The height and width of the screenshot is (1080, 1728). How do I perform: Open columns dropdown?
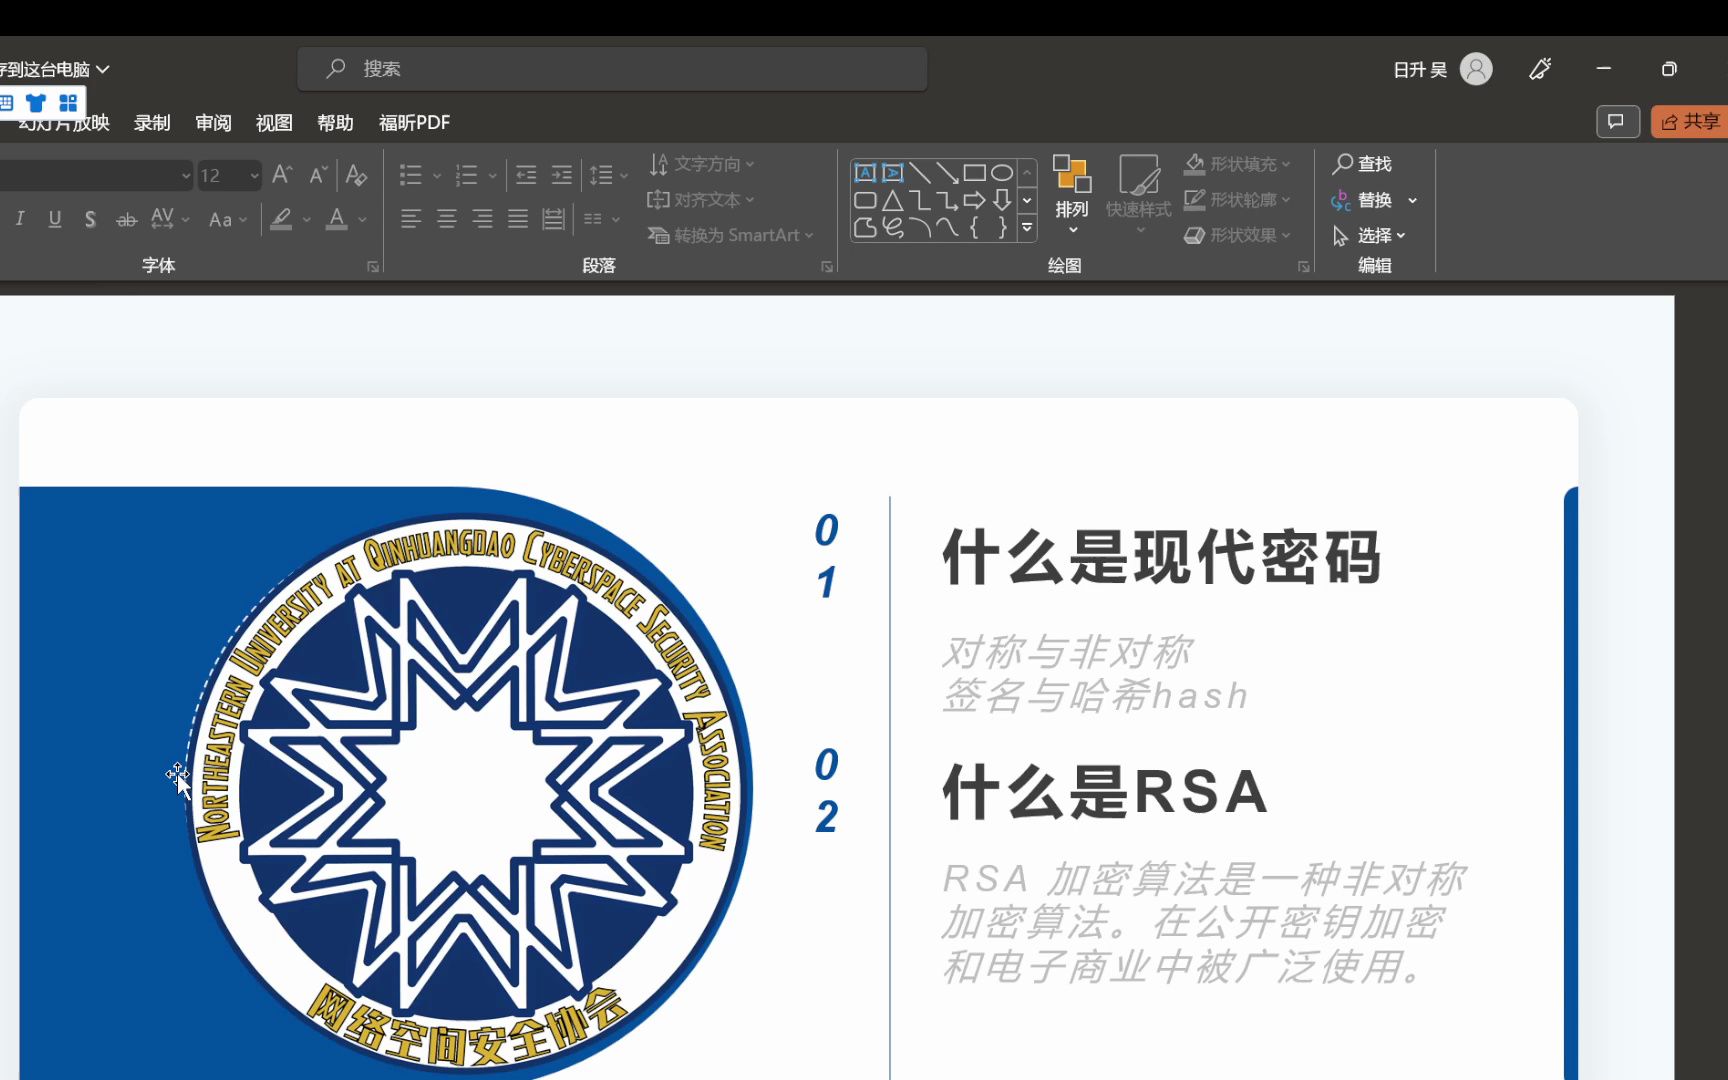coord(602,219)
